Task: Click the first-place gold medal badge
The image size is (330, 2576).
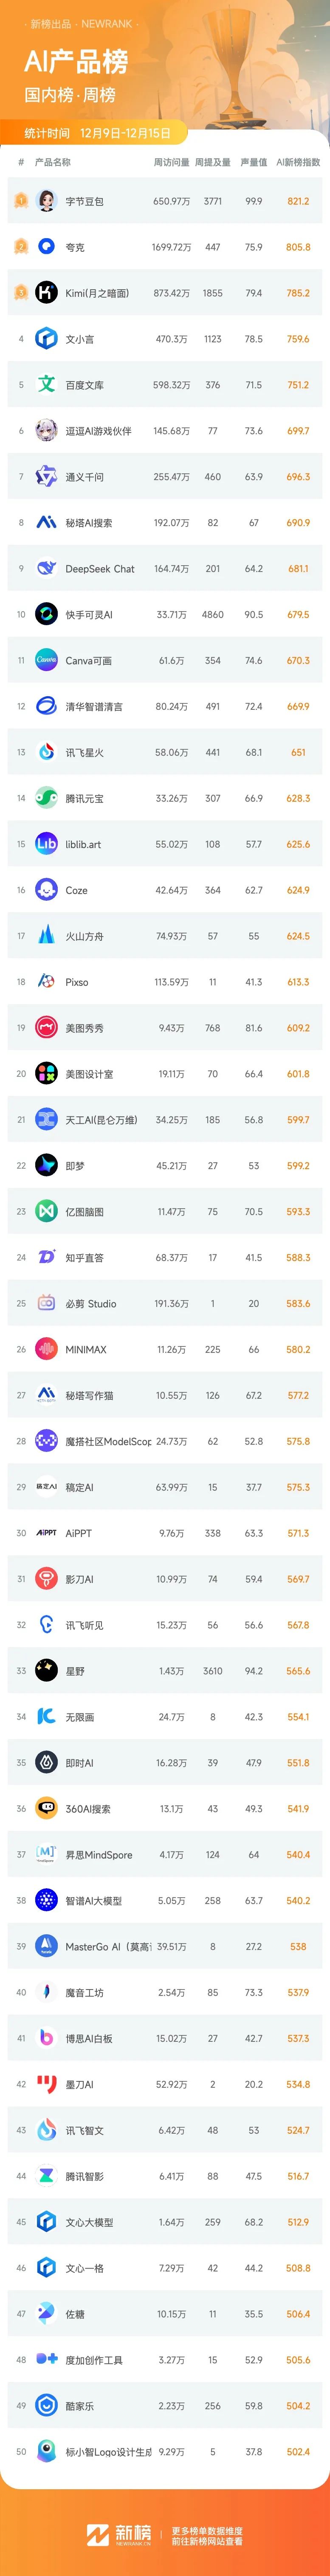Action: click(x=20, y=201)
